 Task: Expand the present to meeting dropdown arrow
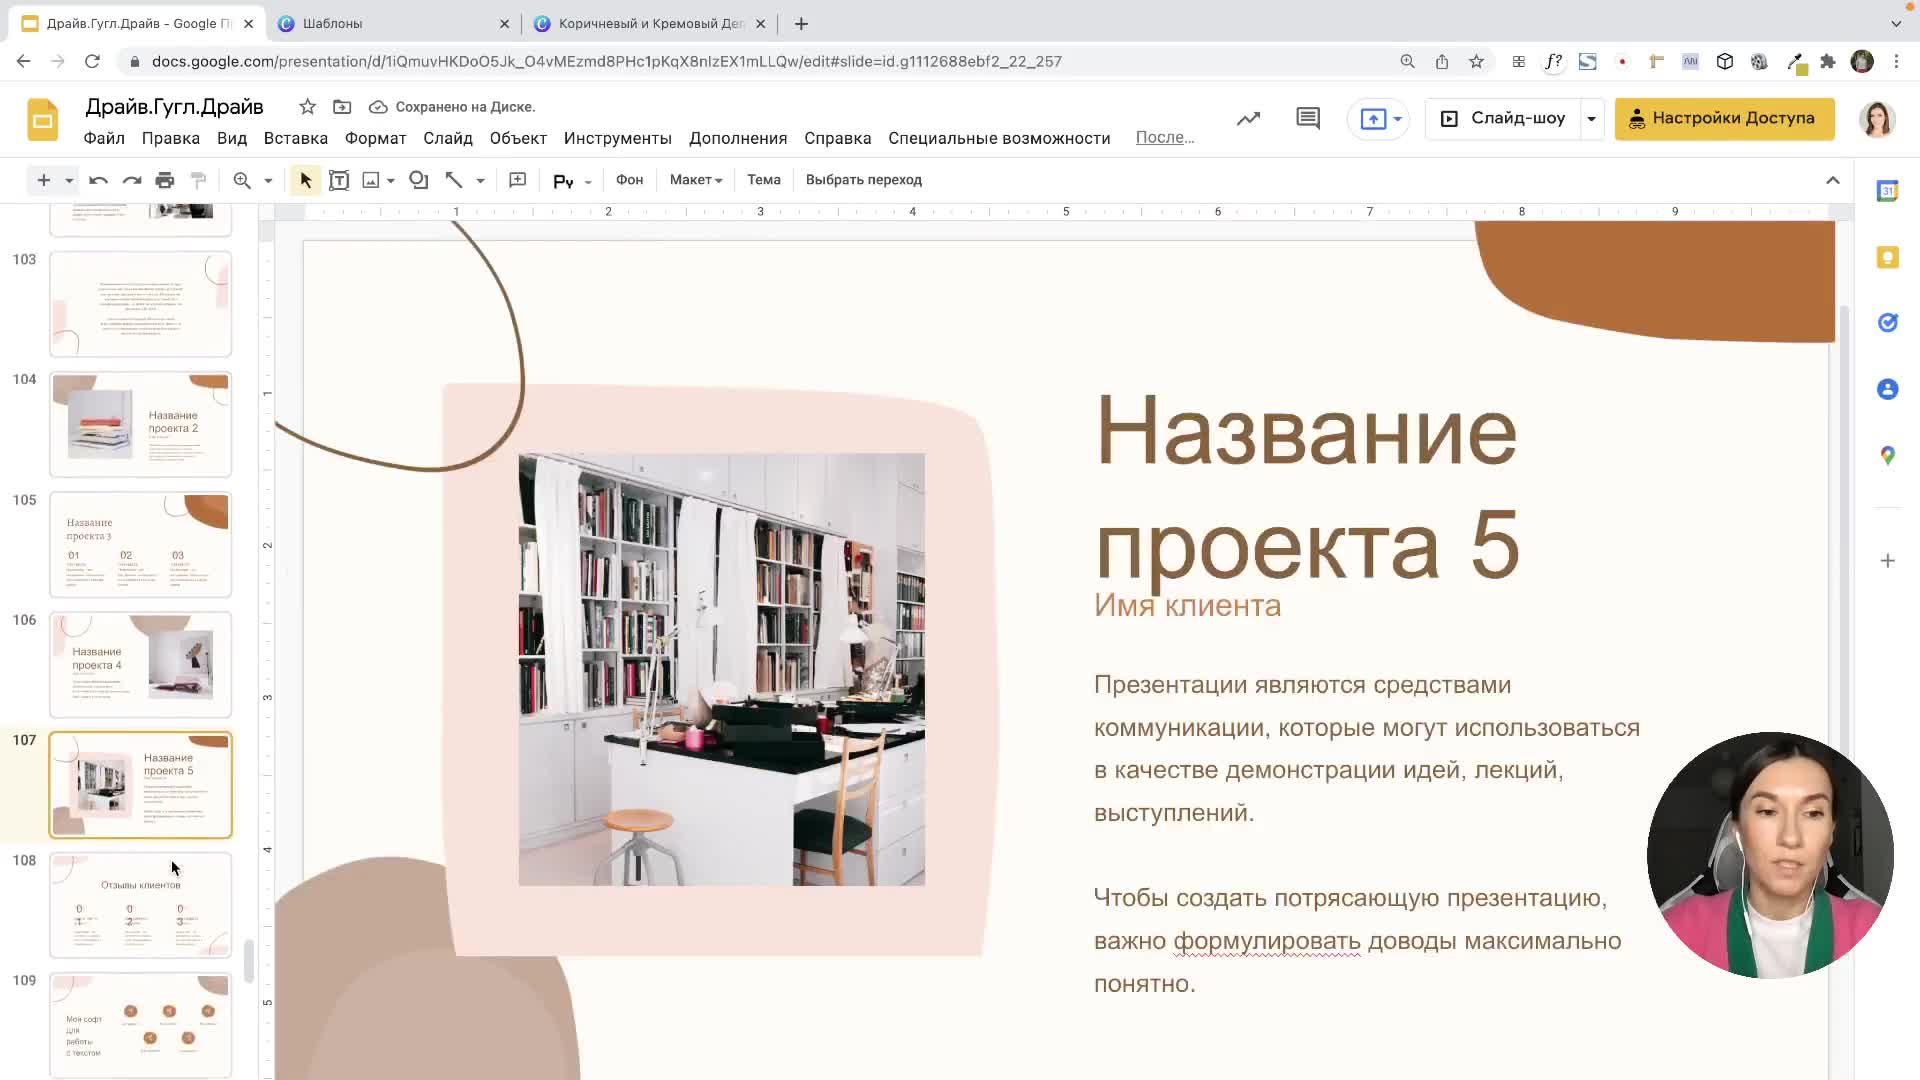coord(1398,119)
